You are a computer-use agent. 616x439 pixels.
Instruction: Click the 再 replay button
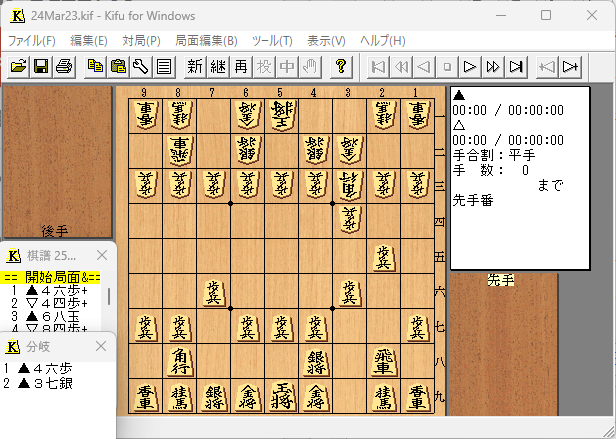pos(241,66)
